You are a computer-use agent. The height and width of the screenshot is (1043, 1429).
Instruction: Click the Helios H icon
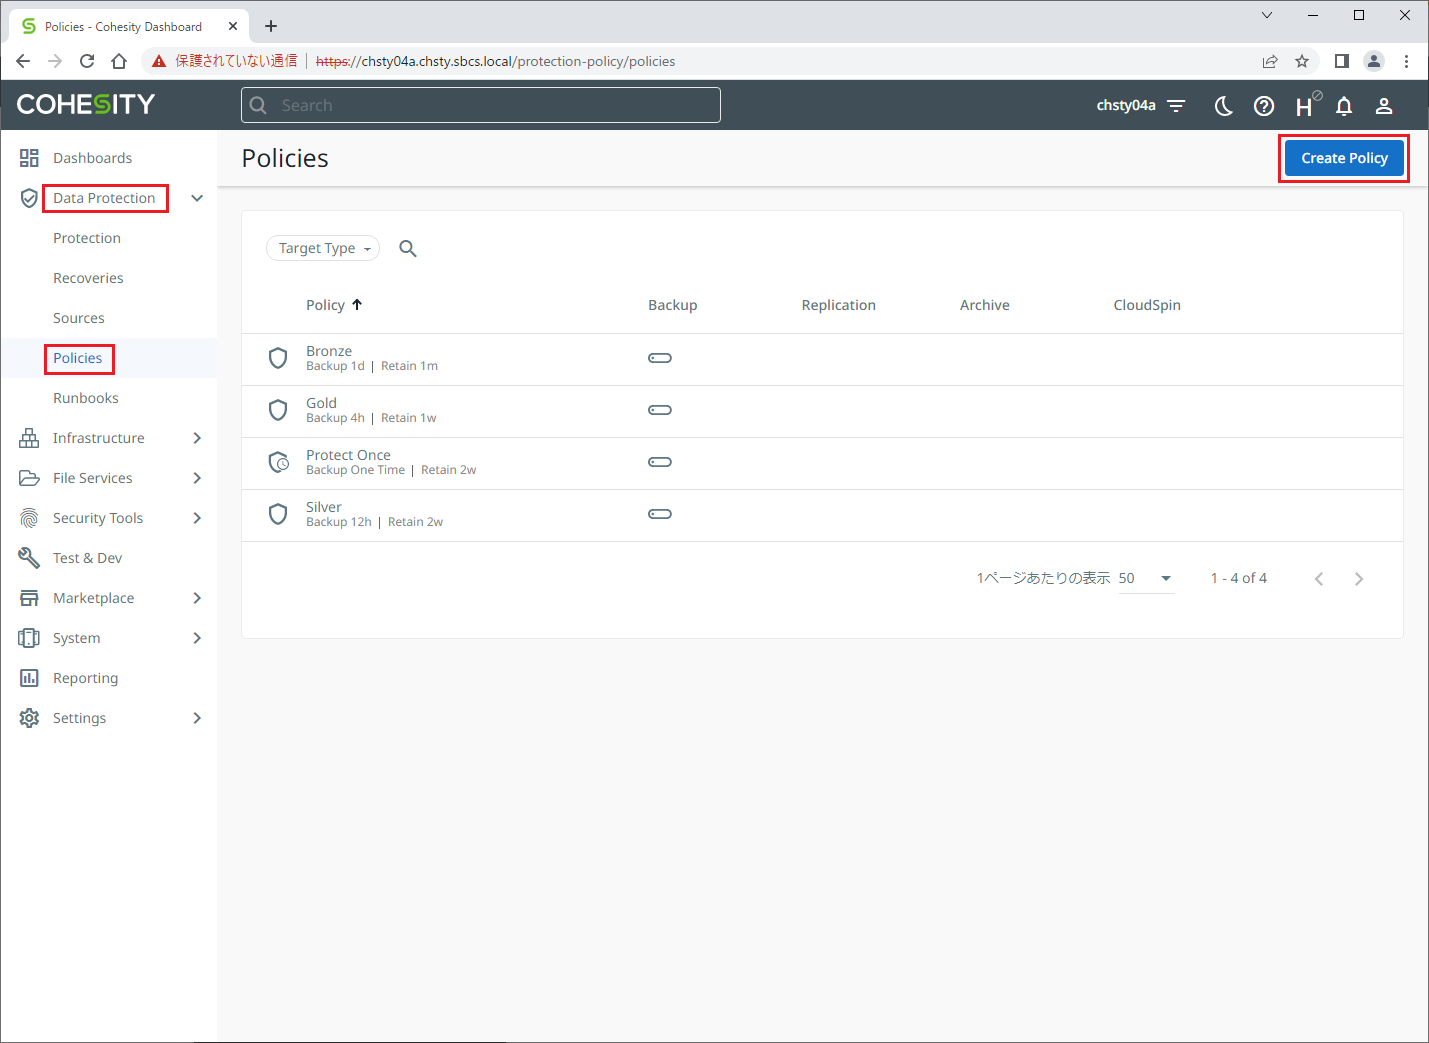tap(1306, 105)
